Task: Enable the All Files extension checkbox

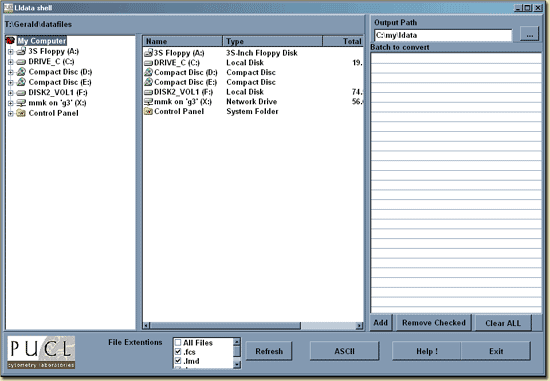Action: click(178, 342)
